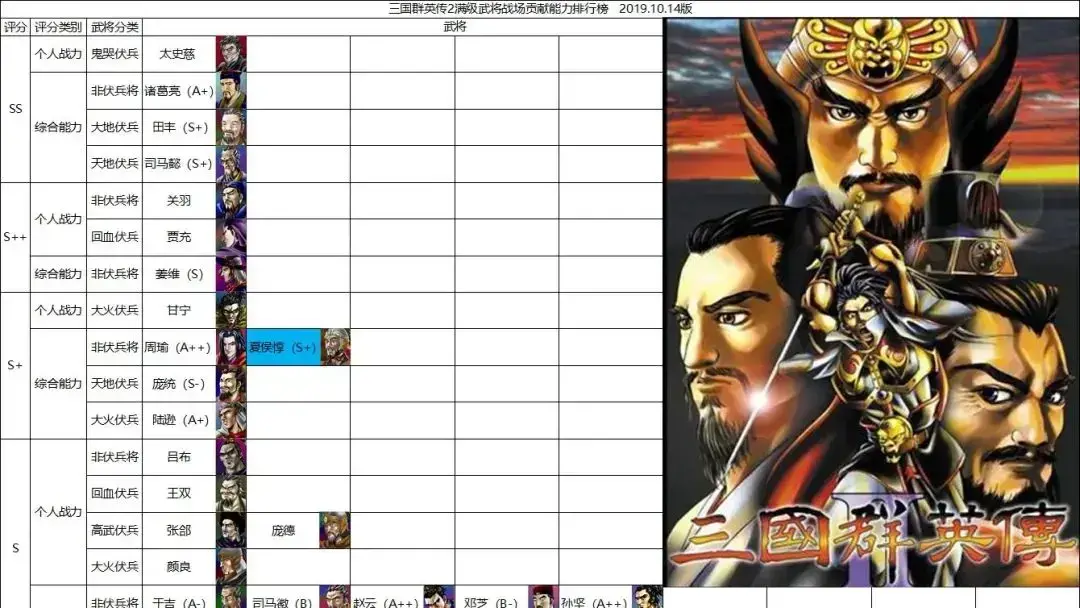Click the game cover artwork image
The width and height of the screenshot is (1080, 608).
pyautogui.click(x=871, y=302)
